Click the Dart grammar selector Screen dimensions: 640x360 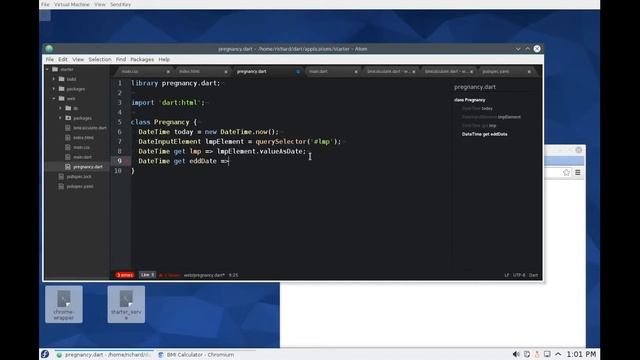point(534,276)
